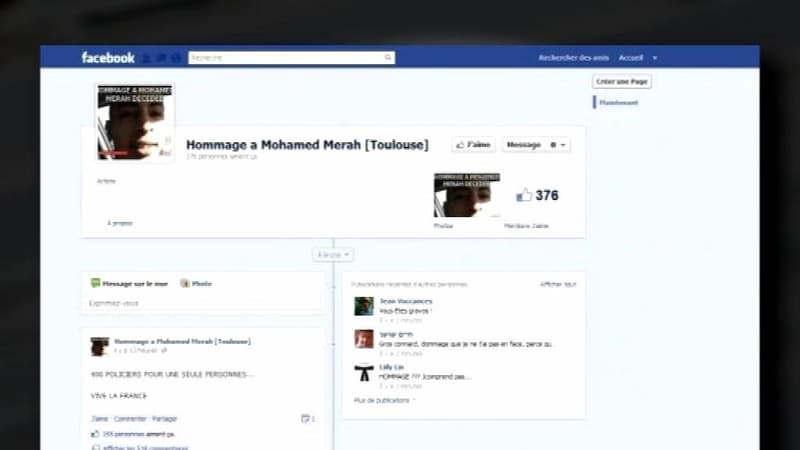
Task: Open the page profile picture
Action: [x=135, y=122]
